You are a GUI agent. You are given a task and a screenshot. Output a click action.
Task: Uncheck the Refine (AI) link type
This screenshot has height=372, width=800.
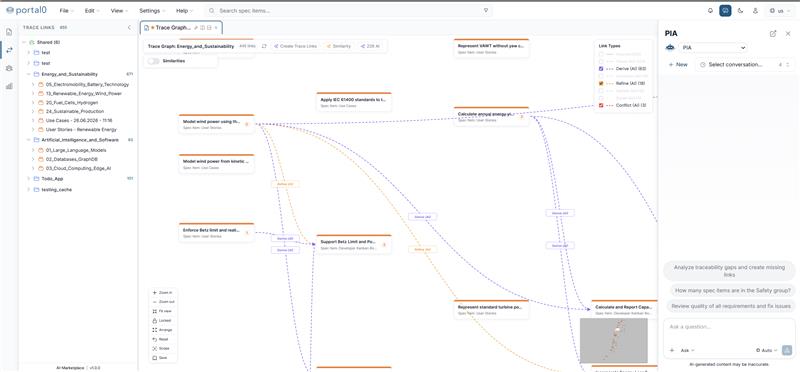[601, 83]
